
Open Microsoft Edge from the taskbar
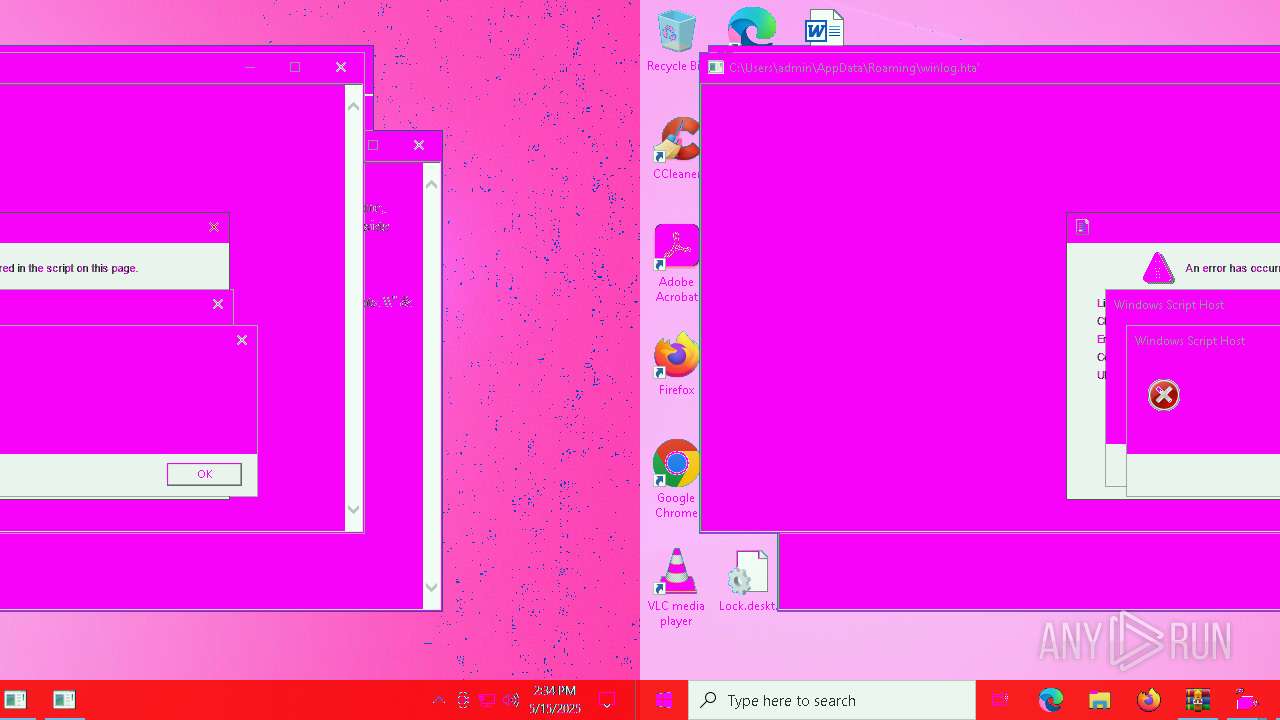(x=1050, y=700)
